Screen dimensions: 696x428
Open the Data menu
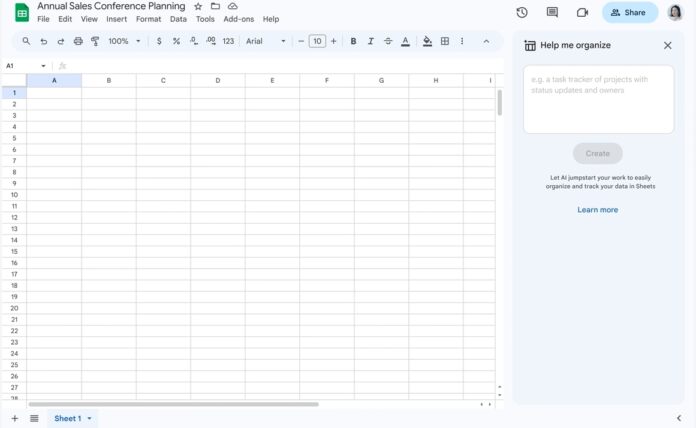[x=178, y=19]
